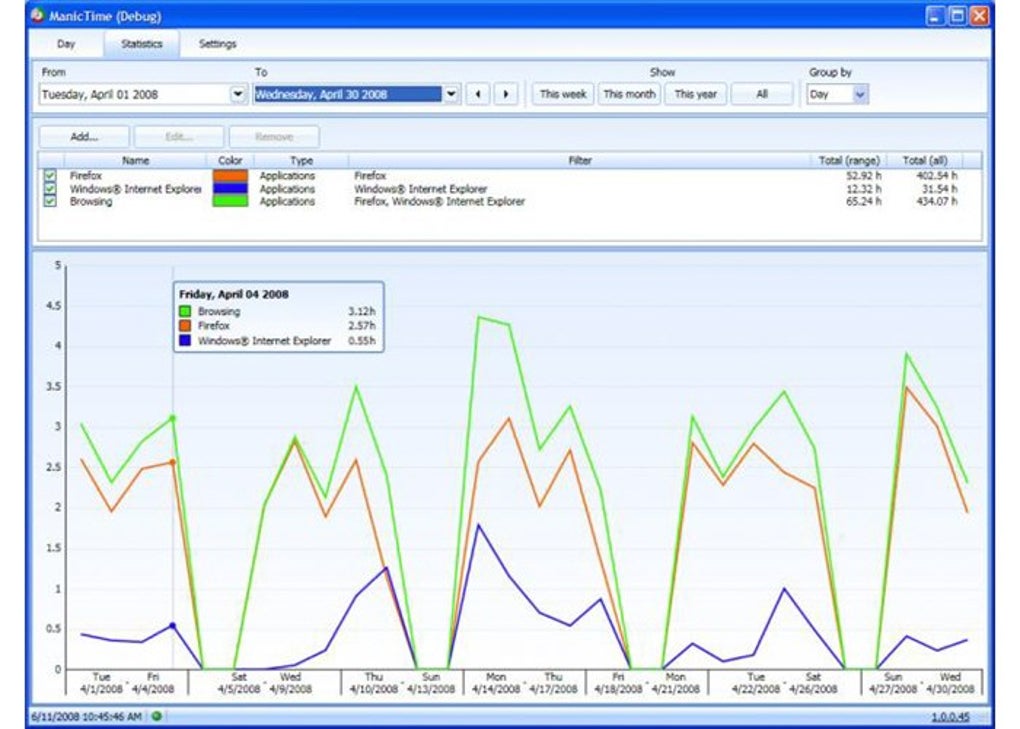Select the Windows Internet Explorer row name
This screenshot has height=729, width=1020.
pyautogui.click(x=135, y=189)
